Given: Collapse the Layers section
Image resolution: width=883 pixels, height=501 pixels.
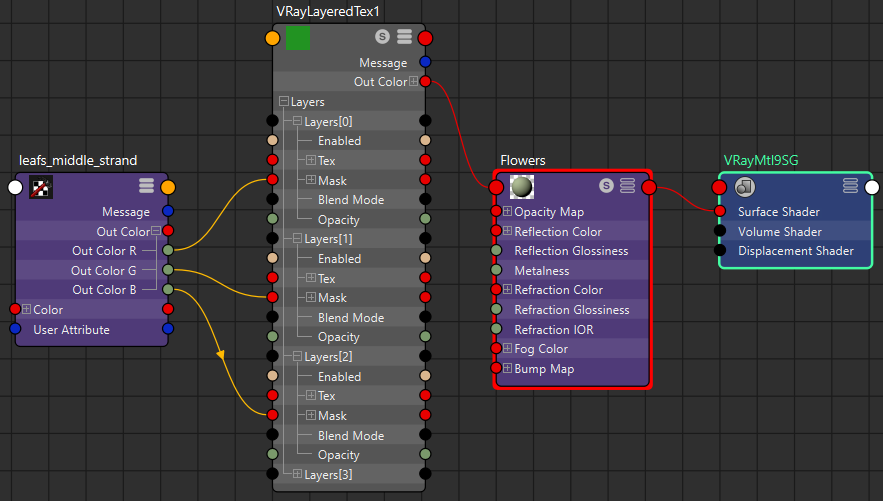Looking at the screenshot, I should coord(284,101).
